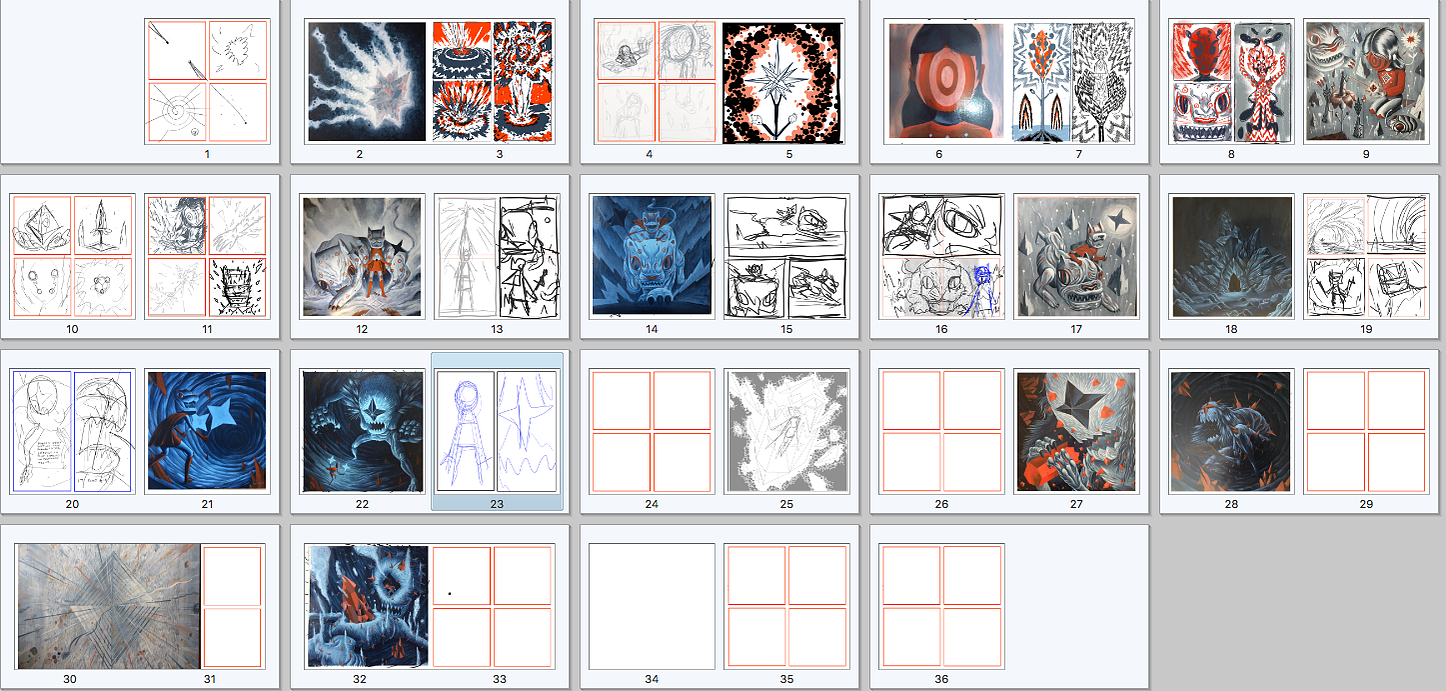Viewport: 1446px width, 691px height.
Task: Click the page number label "1"
Action: pos(207,154)
